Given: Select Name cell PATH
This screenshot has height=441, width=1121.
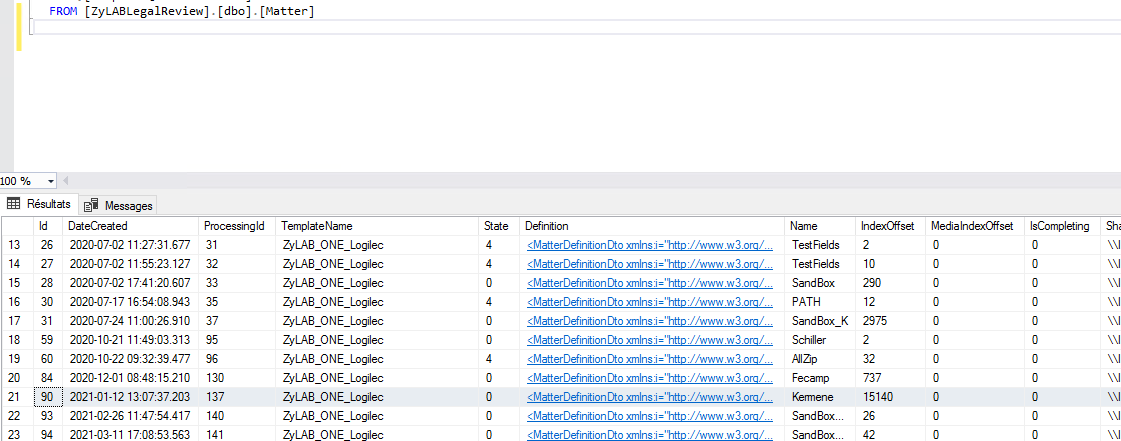Looking at the screenshot, I should coord(821,302).
